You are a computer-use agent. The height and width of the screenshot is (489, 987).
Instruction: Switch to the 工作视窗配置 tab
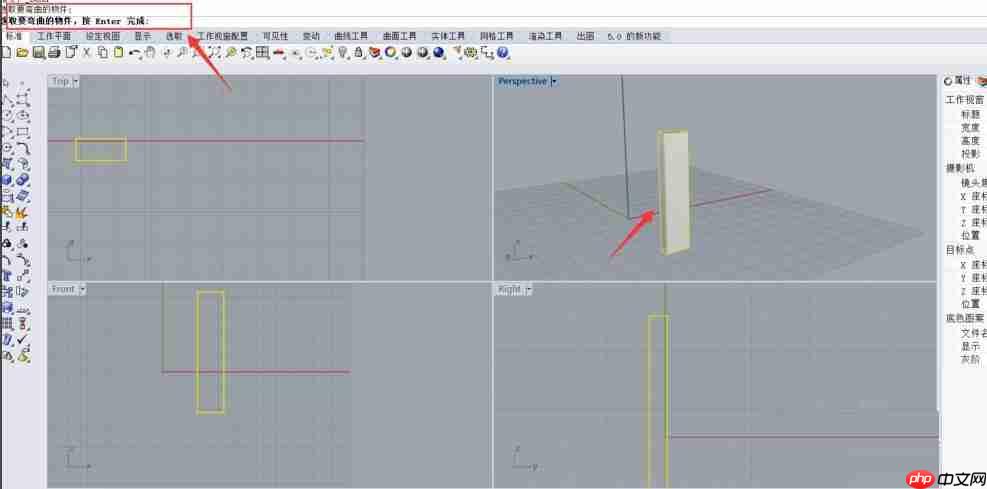click(x=223, y=37)
